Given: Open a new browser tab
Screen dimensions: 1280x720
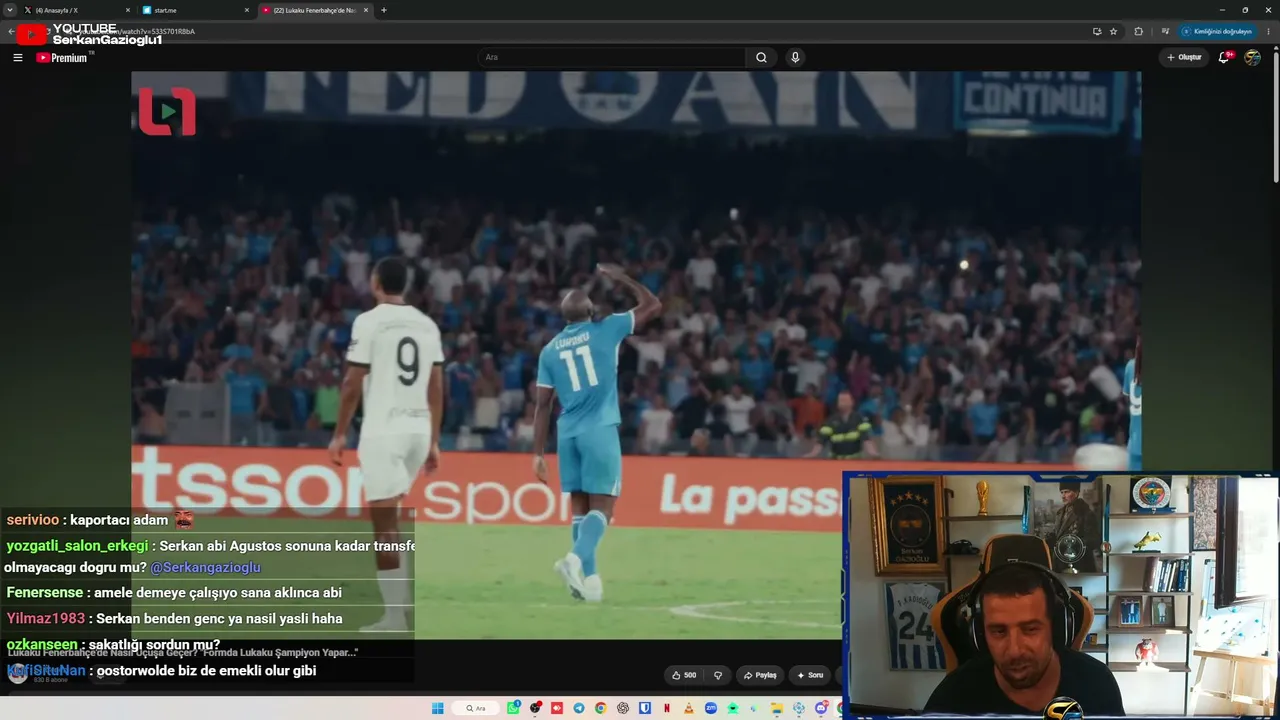Looking at the screenshot, I should click(x=384, y=10).
